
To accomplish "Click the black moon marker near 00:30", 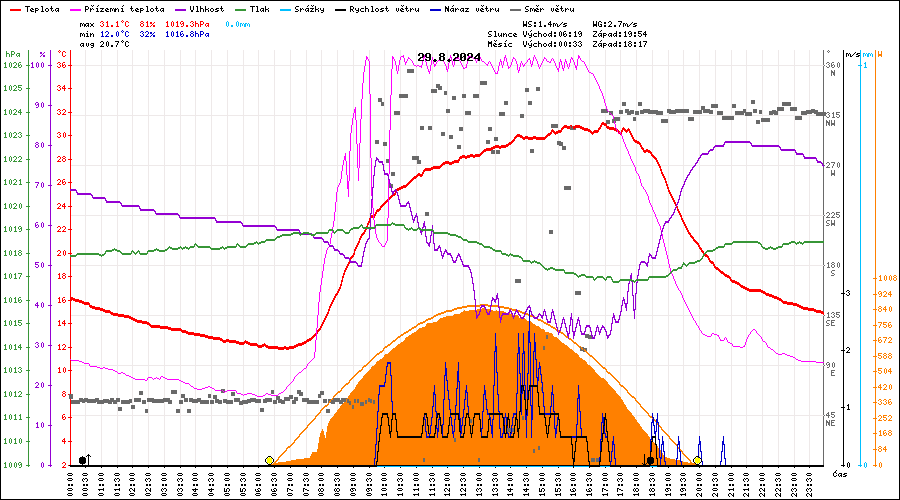I will [83, 460].
